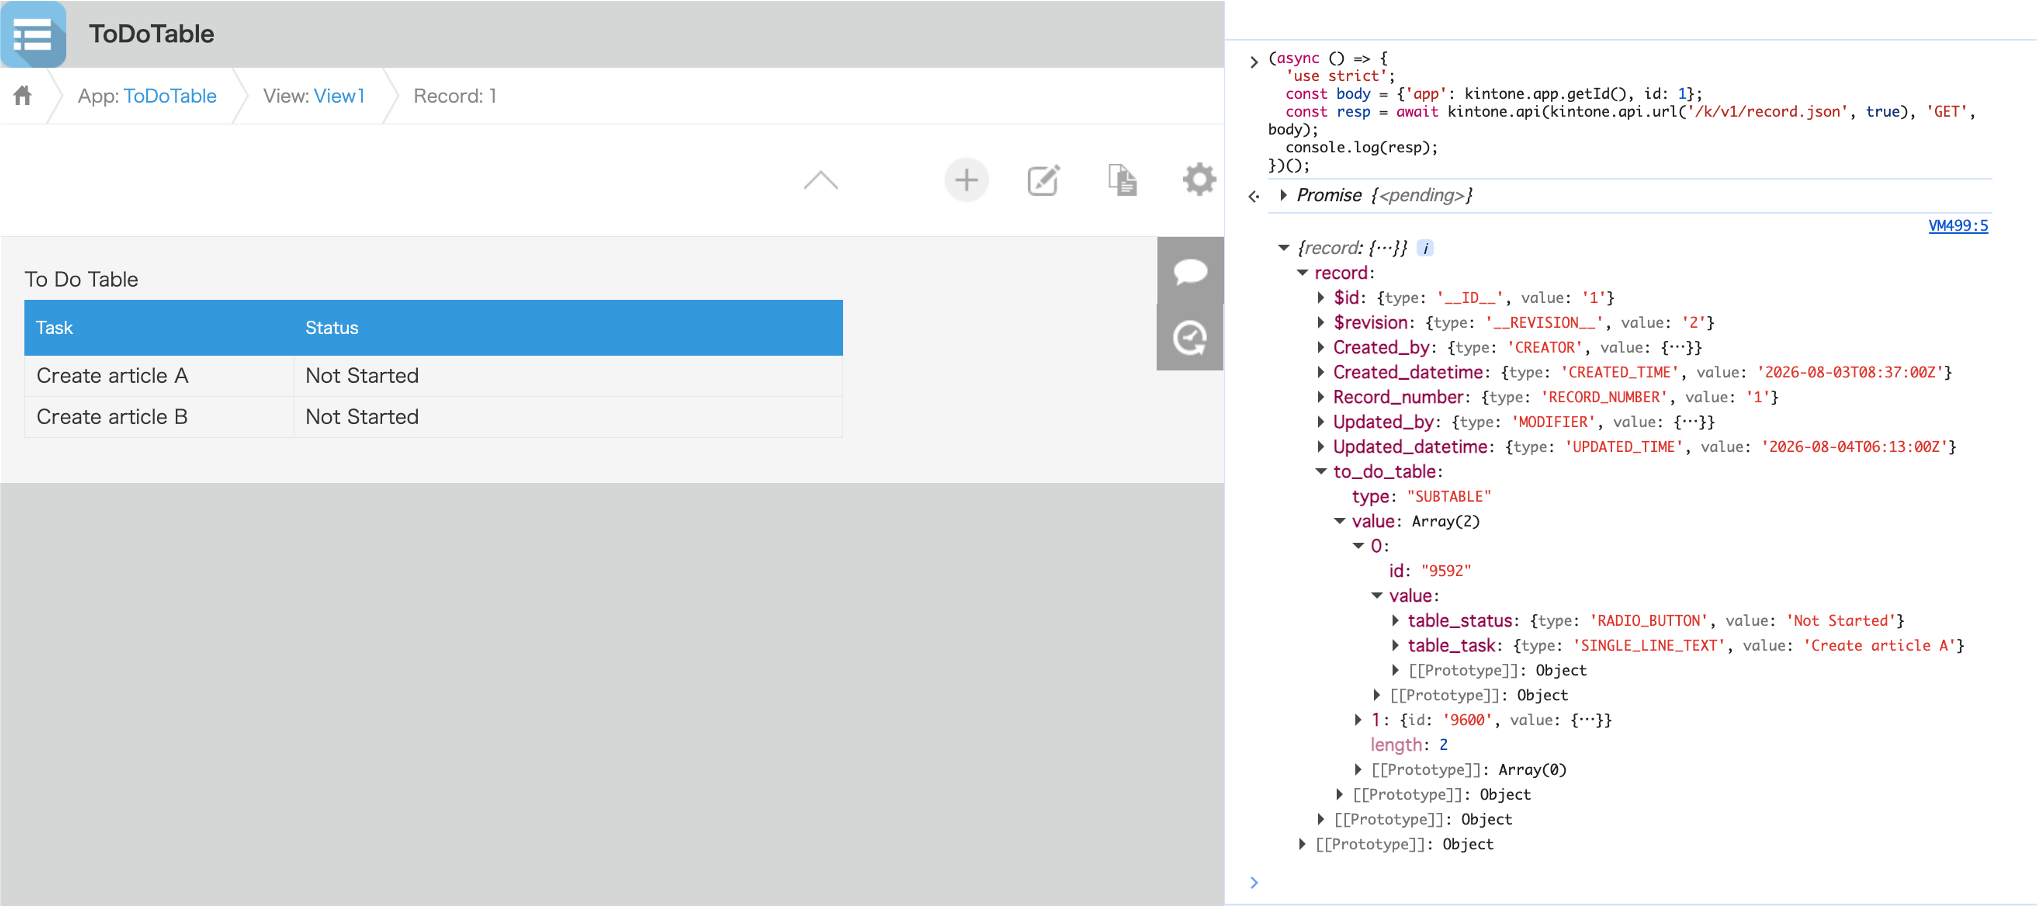Click the id: "9592" line
The height and width of the screenshot is (906, 2038).
click(x=1430, y=571)
